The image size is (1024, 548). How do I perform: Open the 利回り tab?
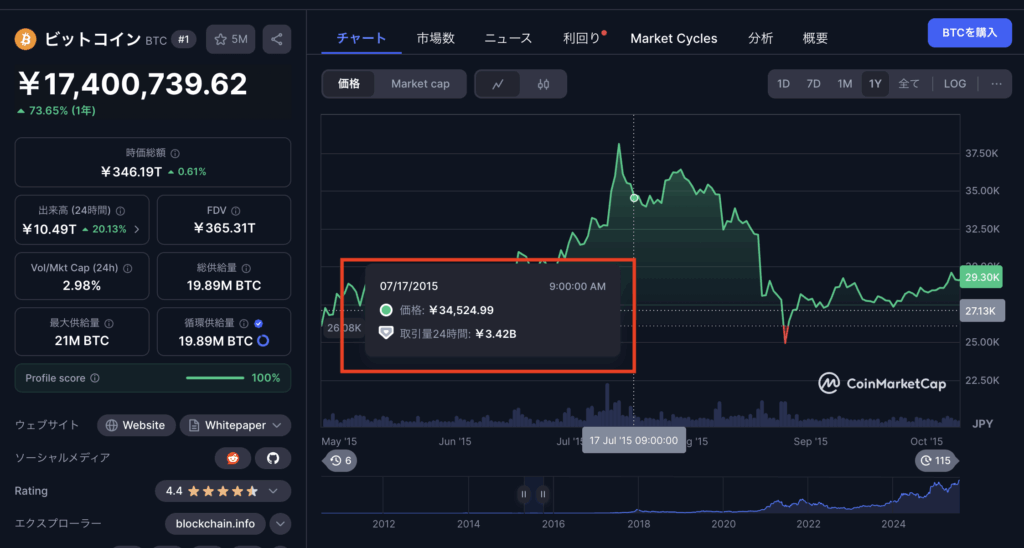tap(581, 39)
